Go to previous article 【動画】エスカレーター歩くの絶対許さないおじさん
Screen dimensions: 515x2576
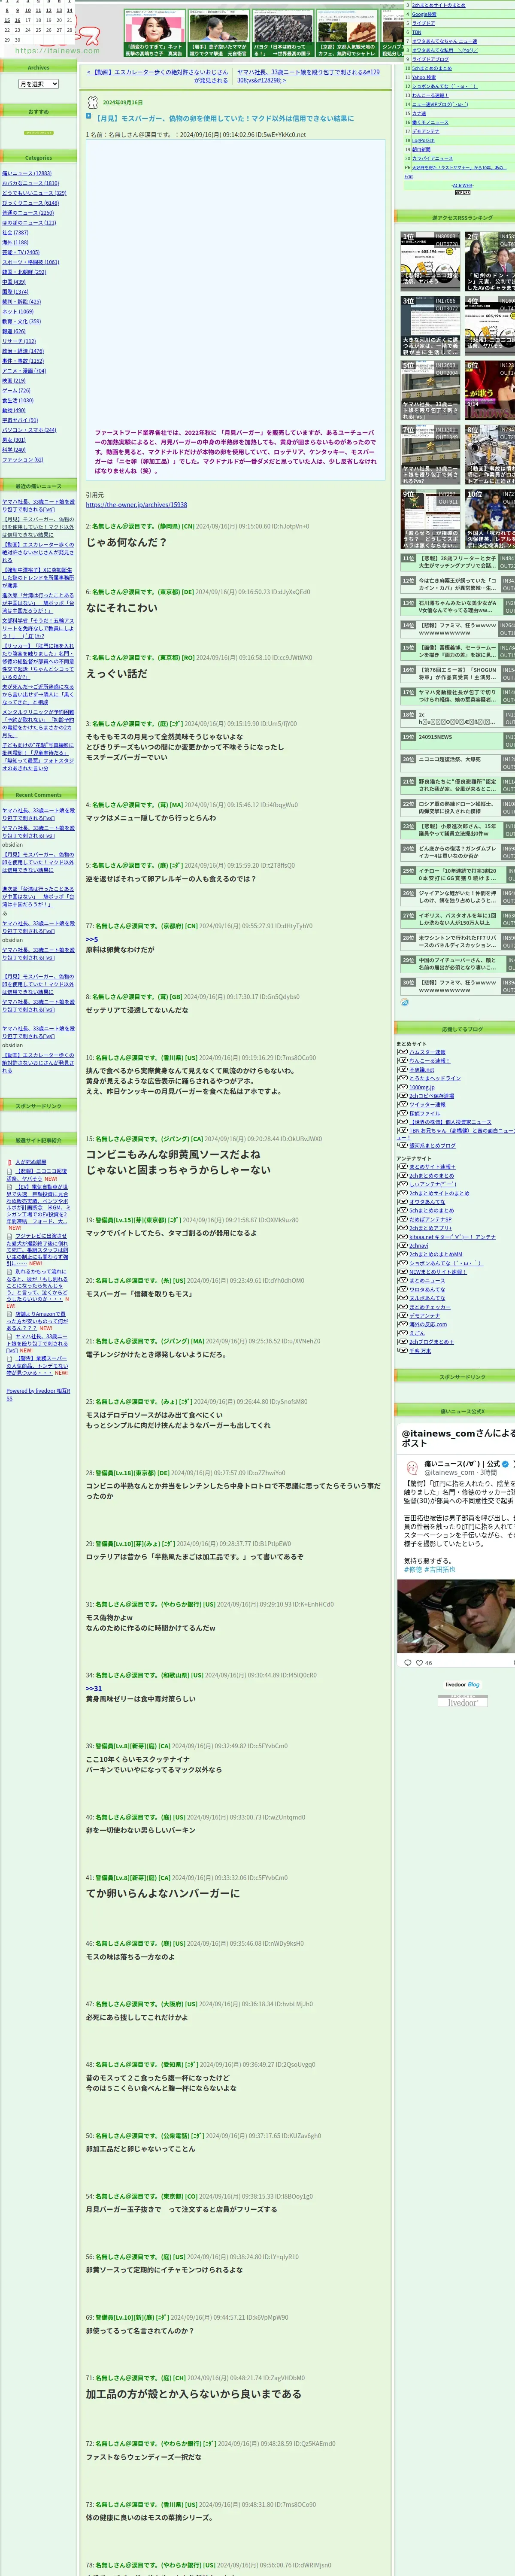[x=157, y=76]
